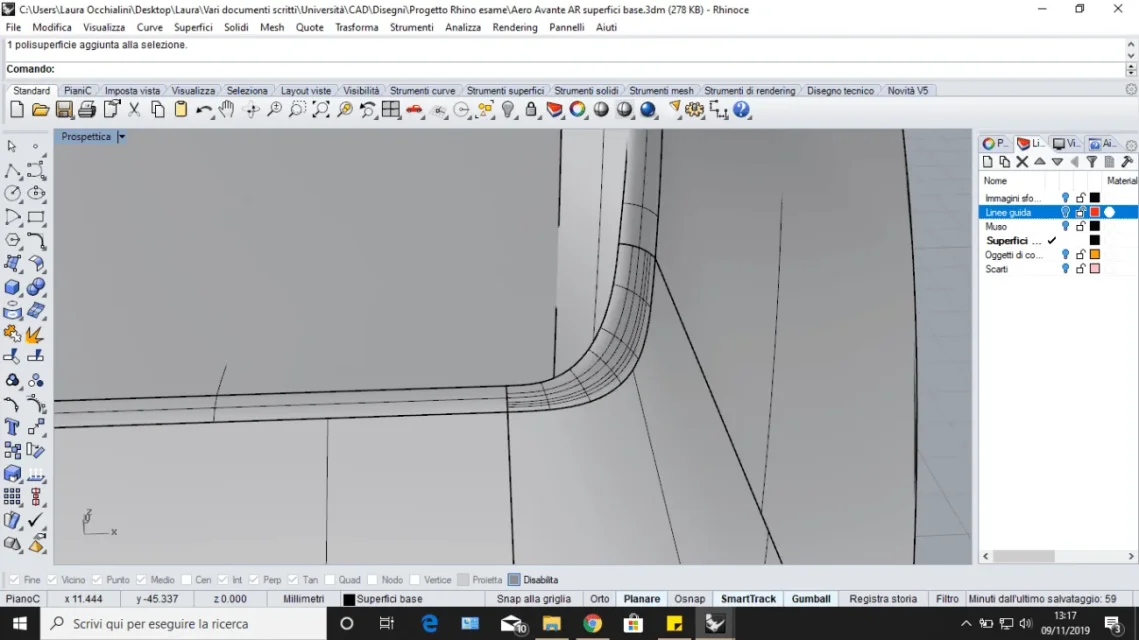Click the Options gear icon in toolbar
The height and width of the screenshot is (640, 1139).
coord(695,110)
